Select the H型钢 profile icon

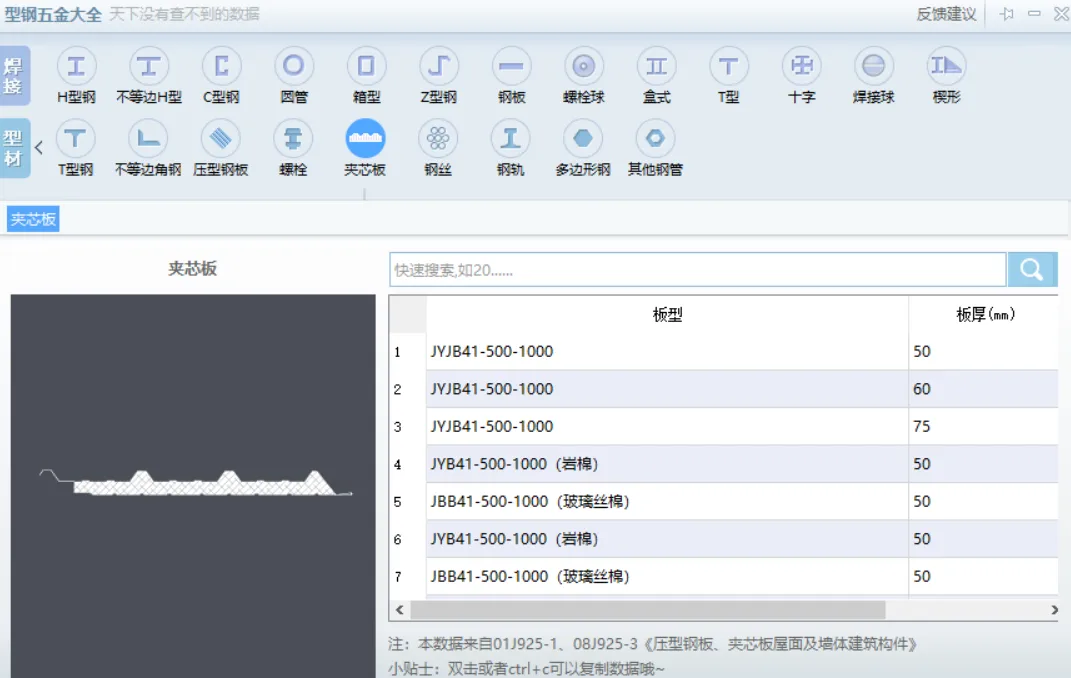point(76,70)
